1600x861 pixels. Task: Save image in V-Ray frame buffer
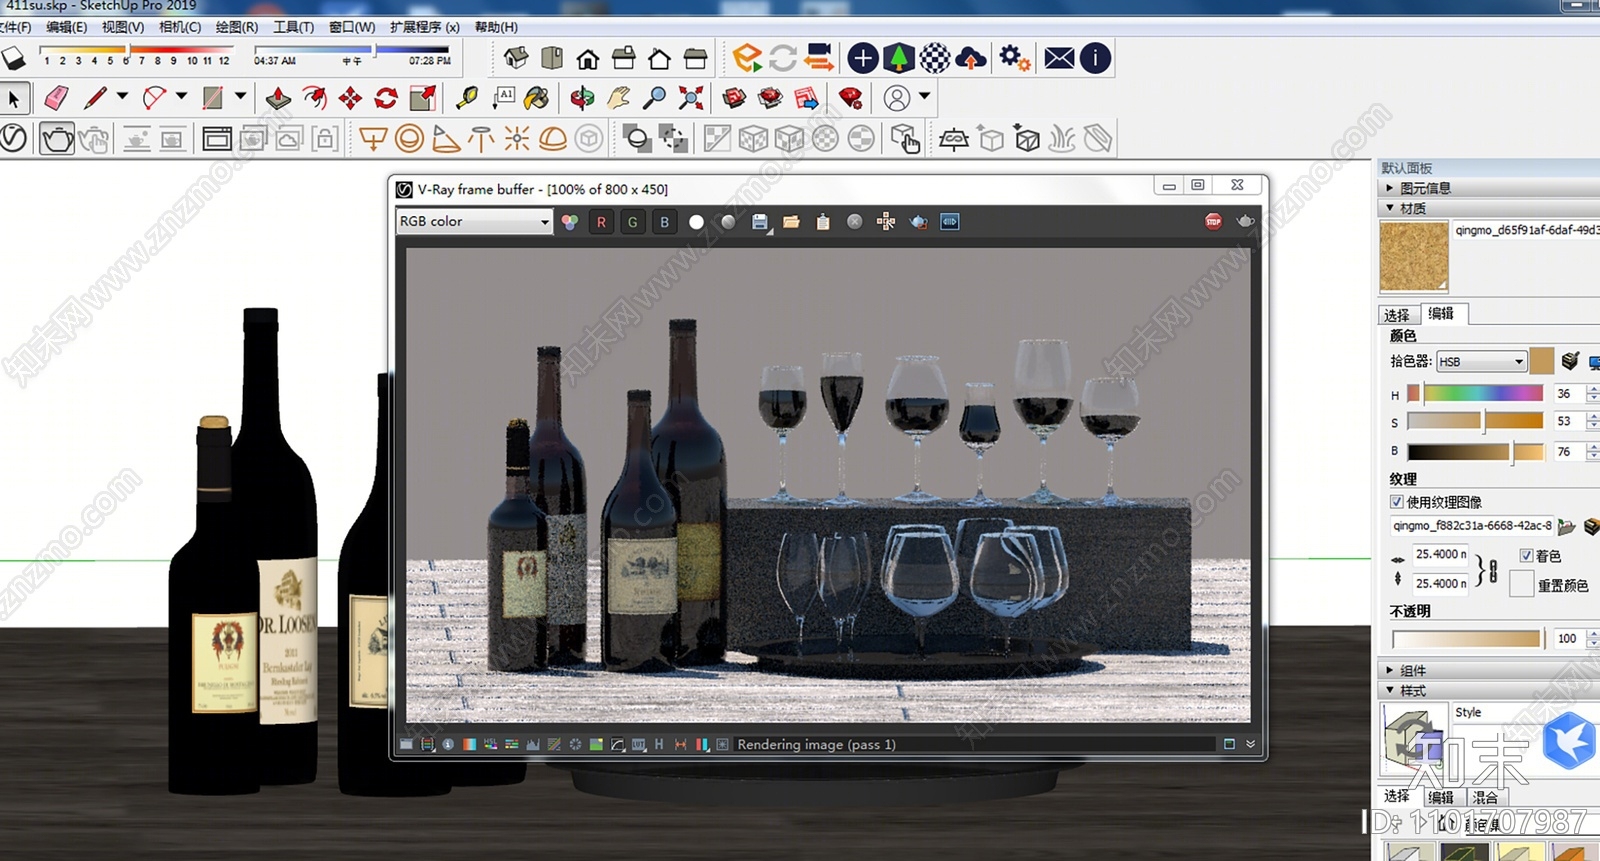click(x=760, y=222)
